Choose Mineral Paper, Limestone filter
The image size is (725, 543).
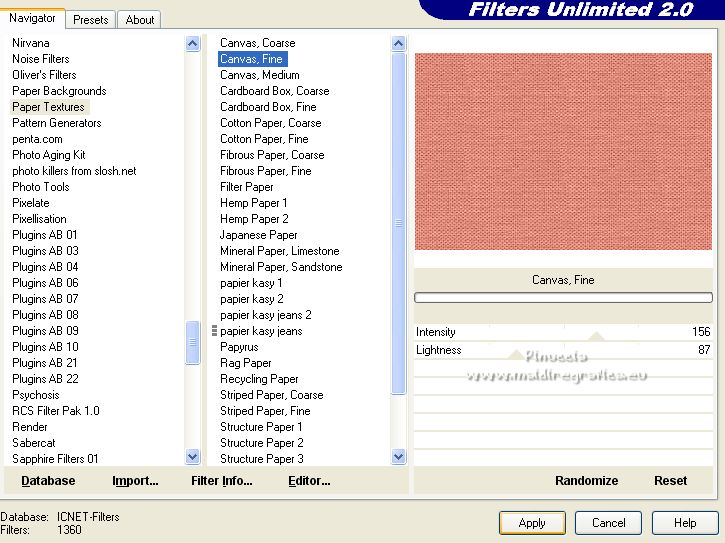[280, 251]
